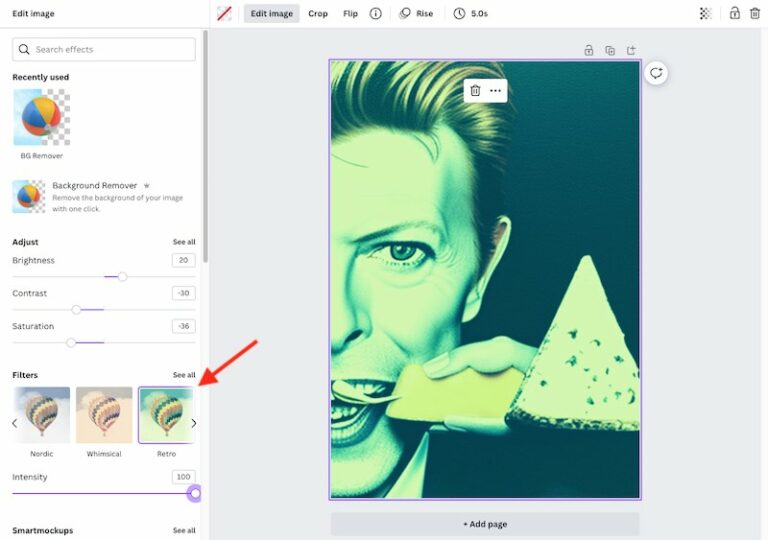Viewport: 768px width, 540px height.
Task: Click the Add page button
Action: pos(485,524)
